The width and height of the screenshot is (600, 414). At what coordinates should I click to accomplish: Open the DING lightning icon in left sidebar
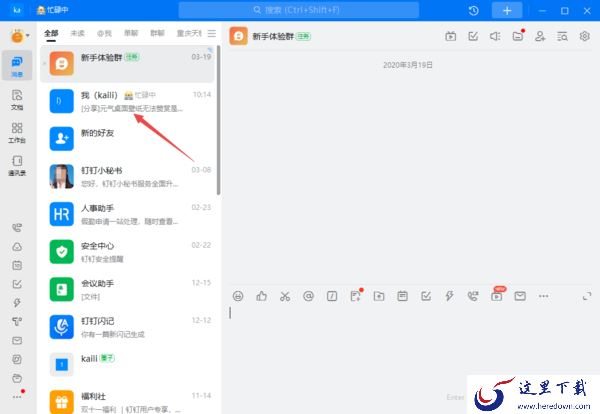(x=17, y=303)
